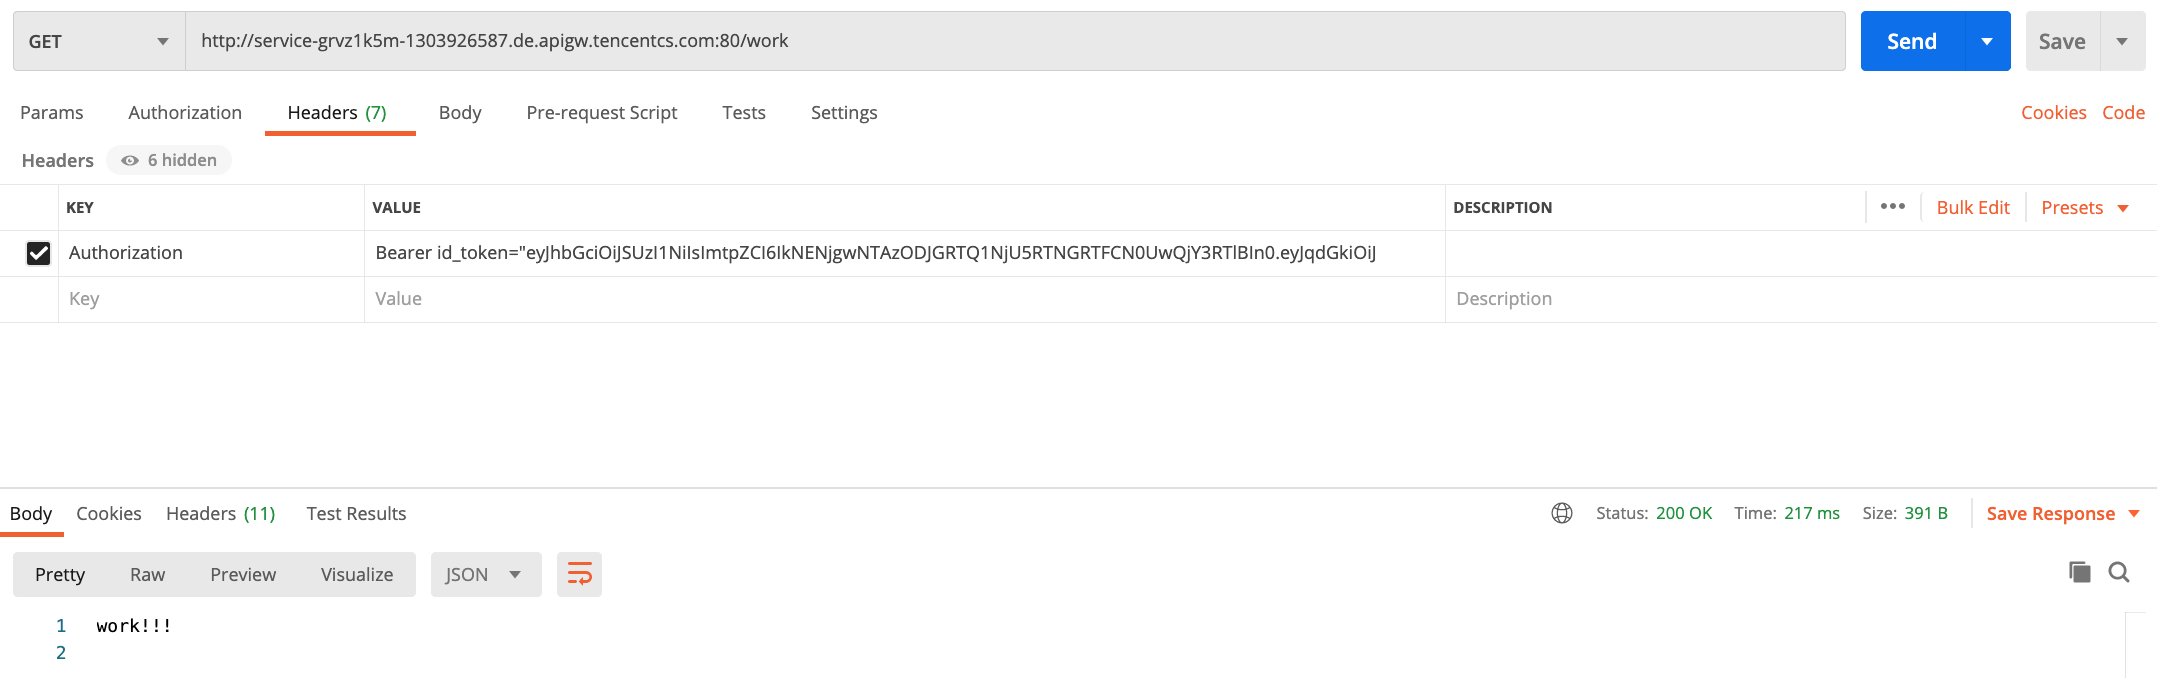Click the globe network information icon

tap(1561, 513)
